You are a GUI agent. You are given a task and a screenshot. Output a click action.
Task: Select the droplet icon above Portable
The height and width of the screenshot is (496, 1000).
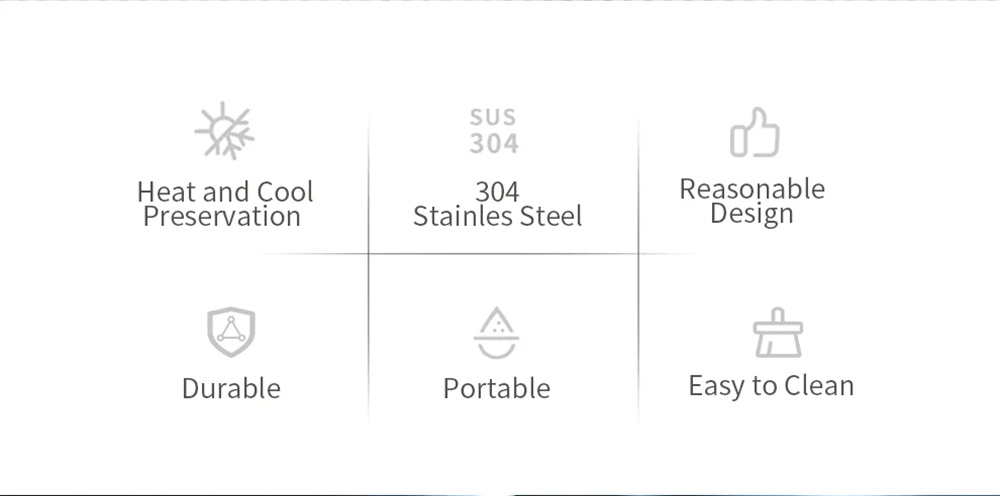point(496,333)
